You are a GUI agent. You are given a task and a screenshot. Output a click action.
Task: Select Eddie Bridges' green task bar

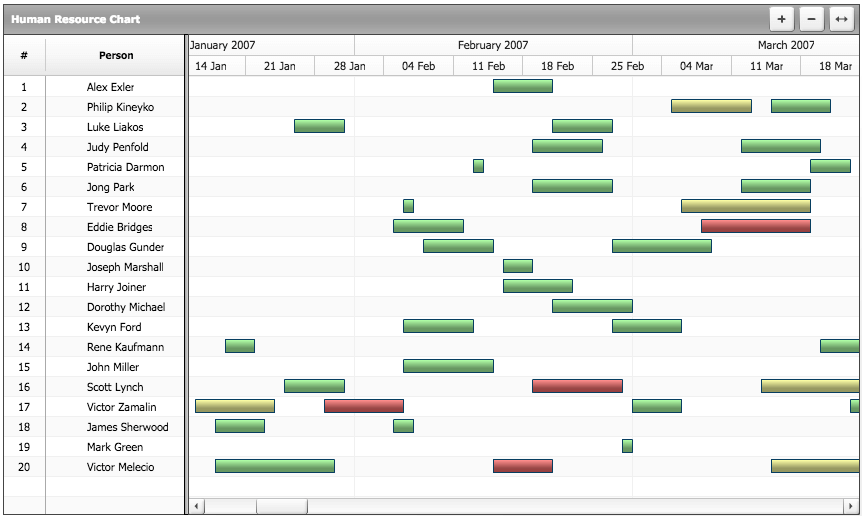[428, 226]
